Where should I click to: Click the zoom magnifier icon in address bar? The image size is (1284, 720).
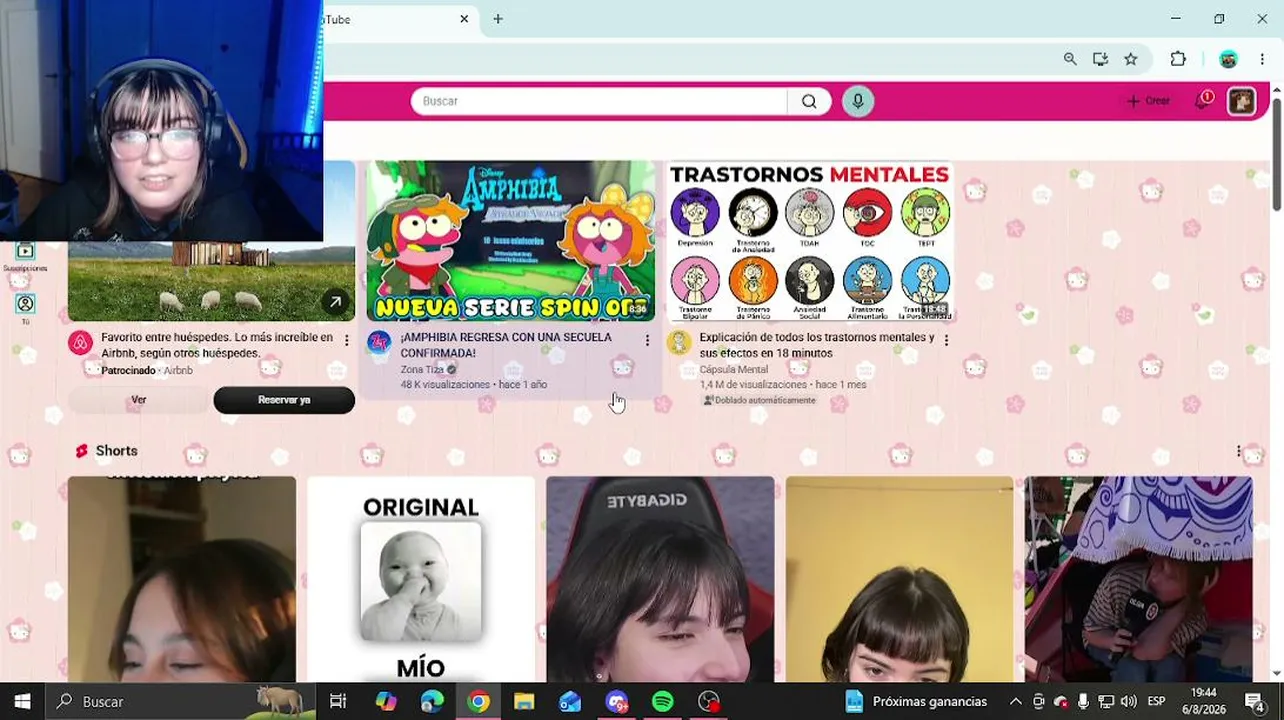(1070, 59)
